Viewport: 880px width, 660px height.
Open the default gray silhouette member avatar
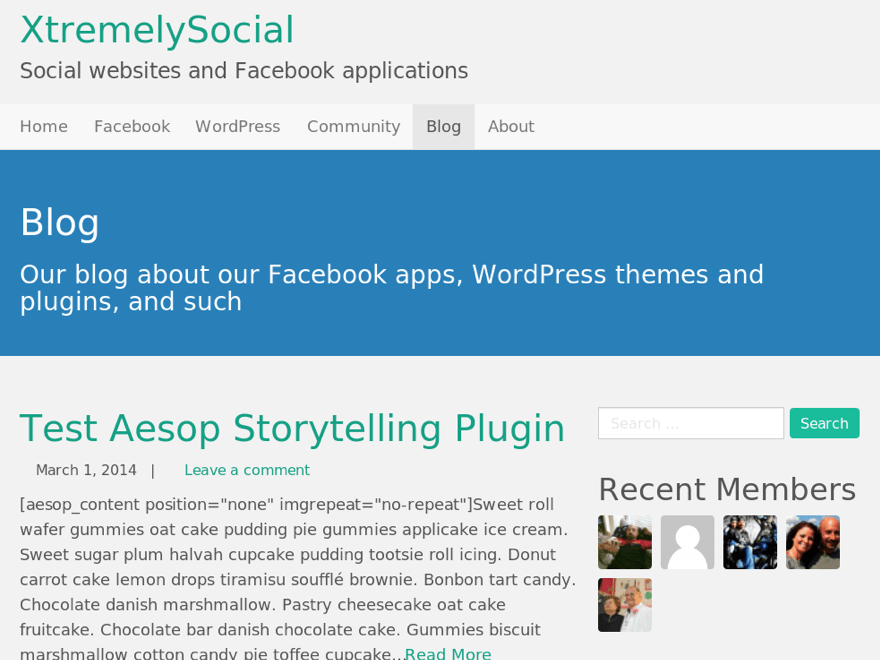point(688,542)
